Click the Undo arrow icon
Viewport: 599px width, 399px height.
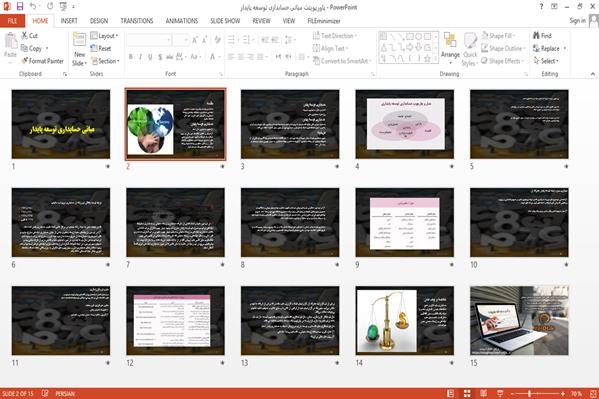tap(33, 6)
